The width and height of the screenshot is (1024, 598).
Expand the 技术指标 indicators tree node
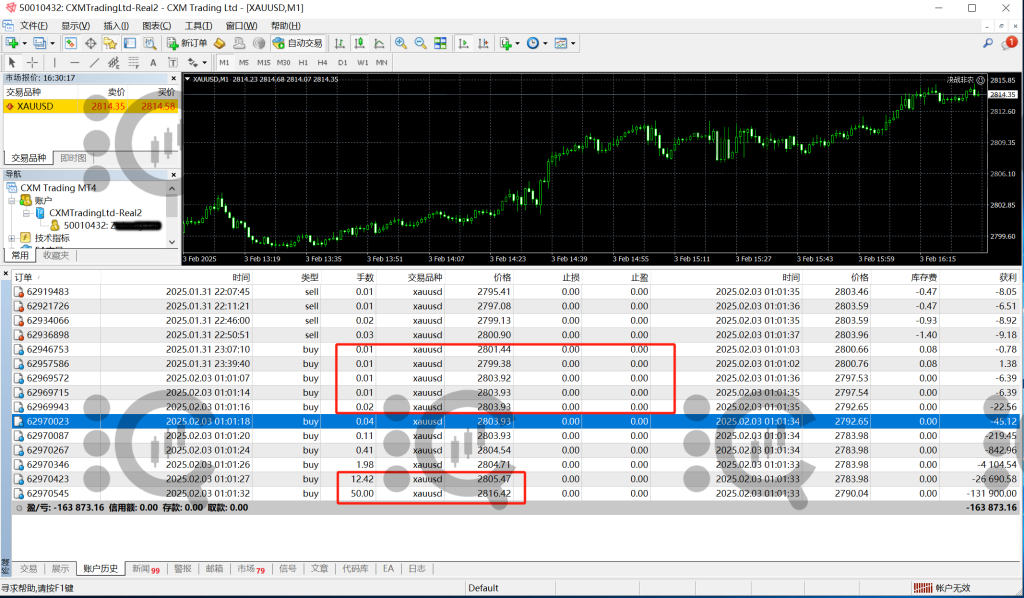point(11,238)
